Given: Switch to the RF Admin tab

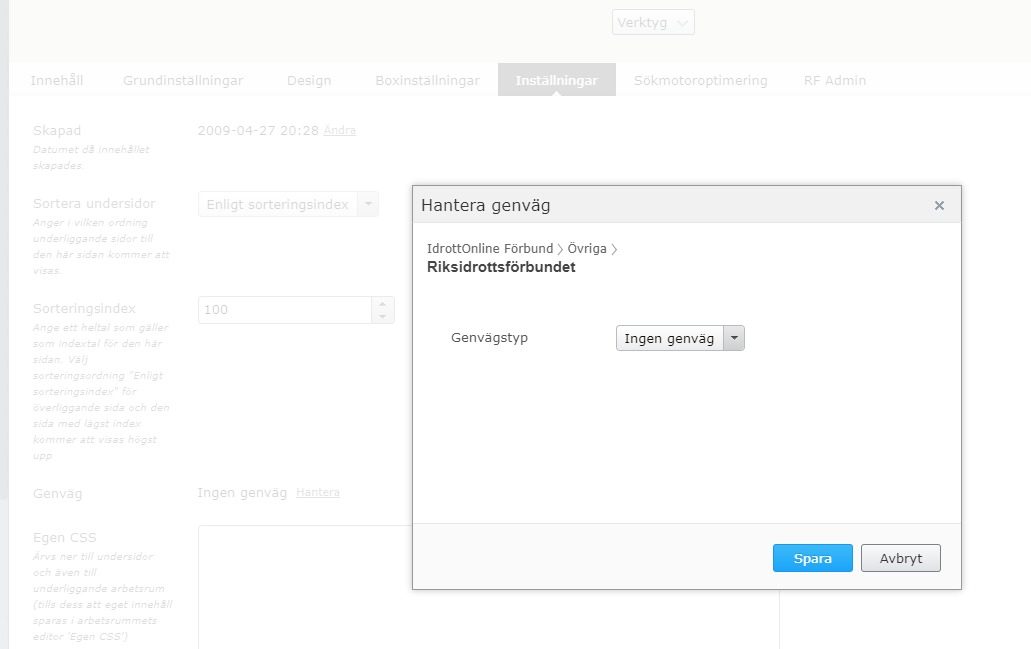Looking at the screenshot, I should click(x=835, y=80).
